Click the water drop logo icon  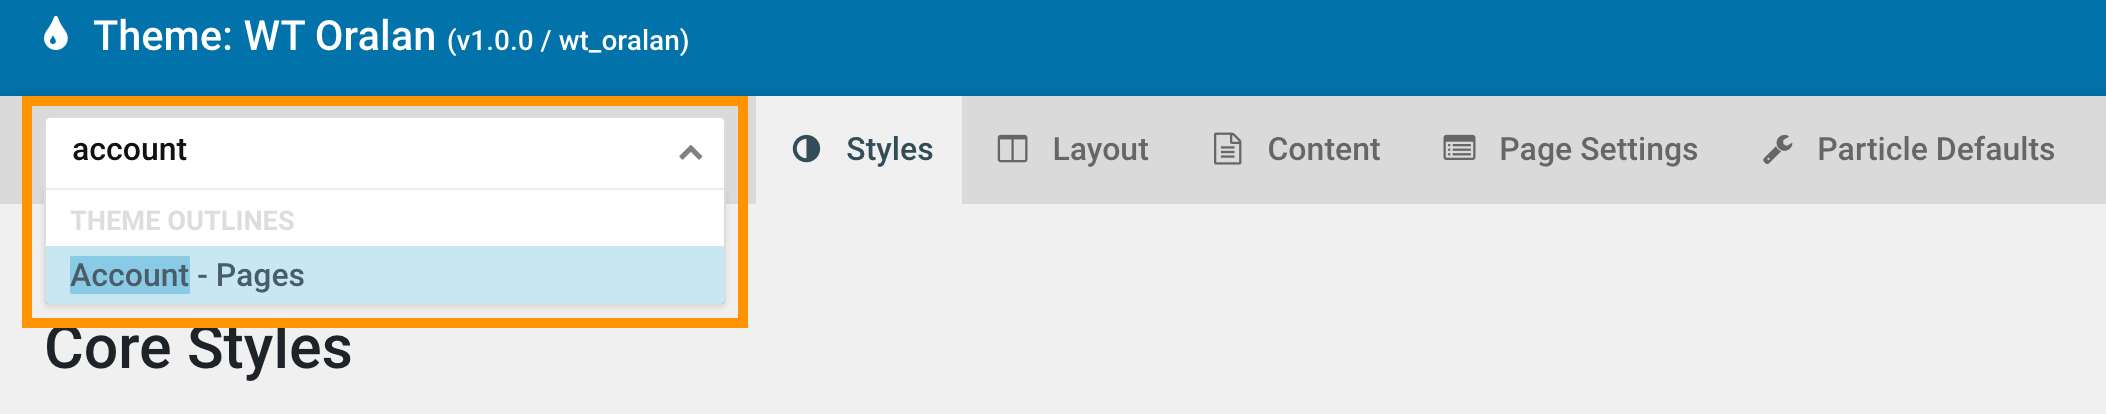click(x=56, y=34)
